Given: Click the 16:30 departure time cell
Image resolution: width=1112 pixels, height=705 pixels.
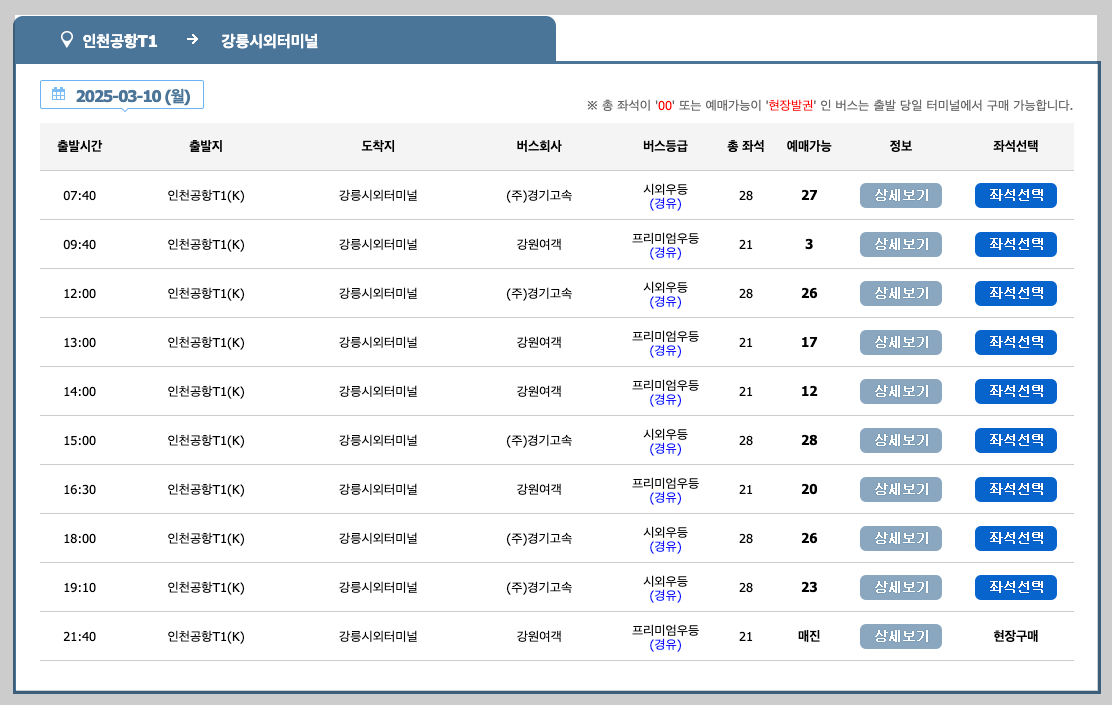Looking at the screenshot, I should tap(79, 489).
